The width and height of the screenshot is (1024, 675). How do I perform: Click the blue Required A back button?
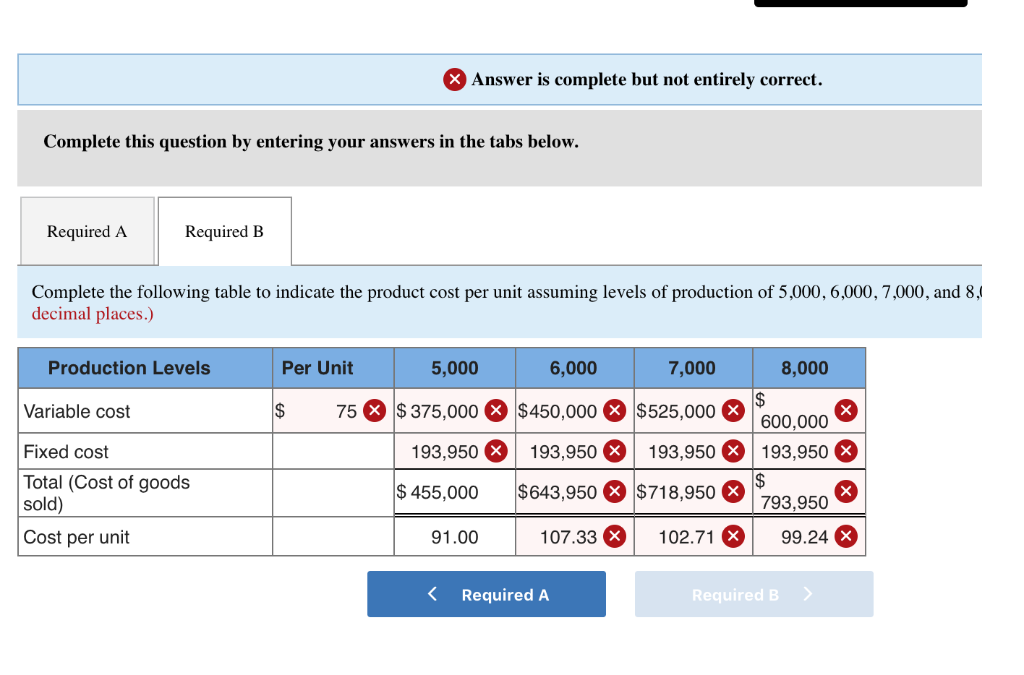486,594
